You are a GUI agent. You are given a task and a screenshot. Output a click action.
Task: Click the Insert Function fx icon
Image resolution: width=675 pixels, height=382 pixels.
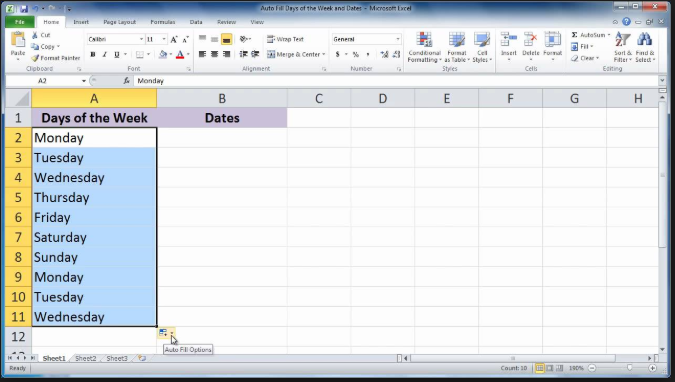tap(127, 81)
